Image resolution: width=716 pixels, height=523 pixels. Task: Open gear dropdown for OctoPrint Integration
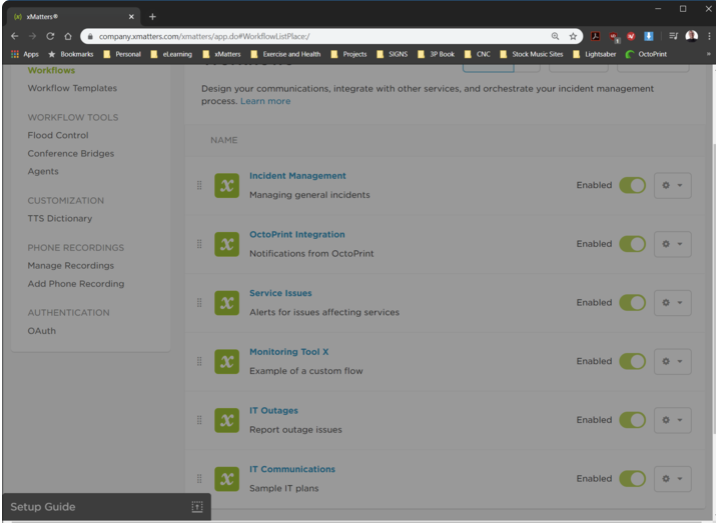[x=673, y=244]
